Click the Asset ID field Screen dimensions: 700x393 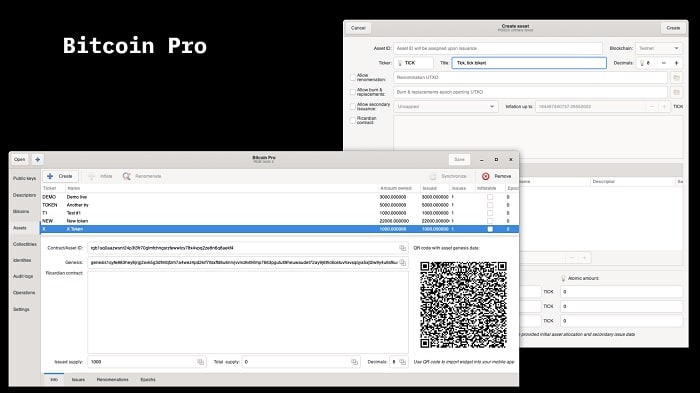coord(498,48)
